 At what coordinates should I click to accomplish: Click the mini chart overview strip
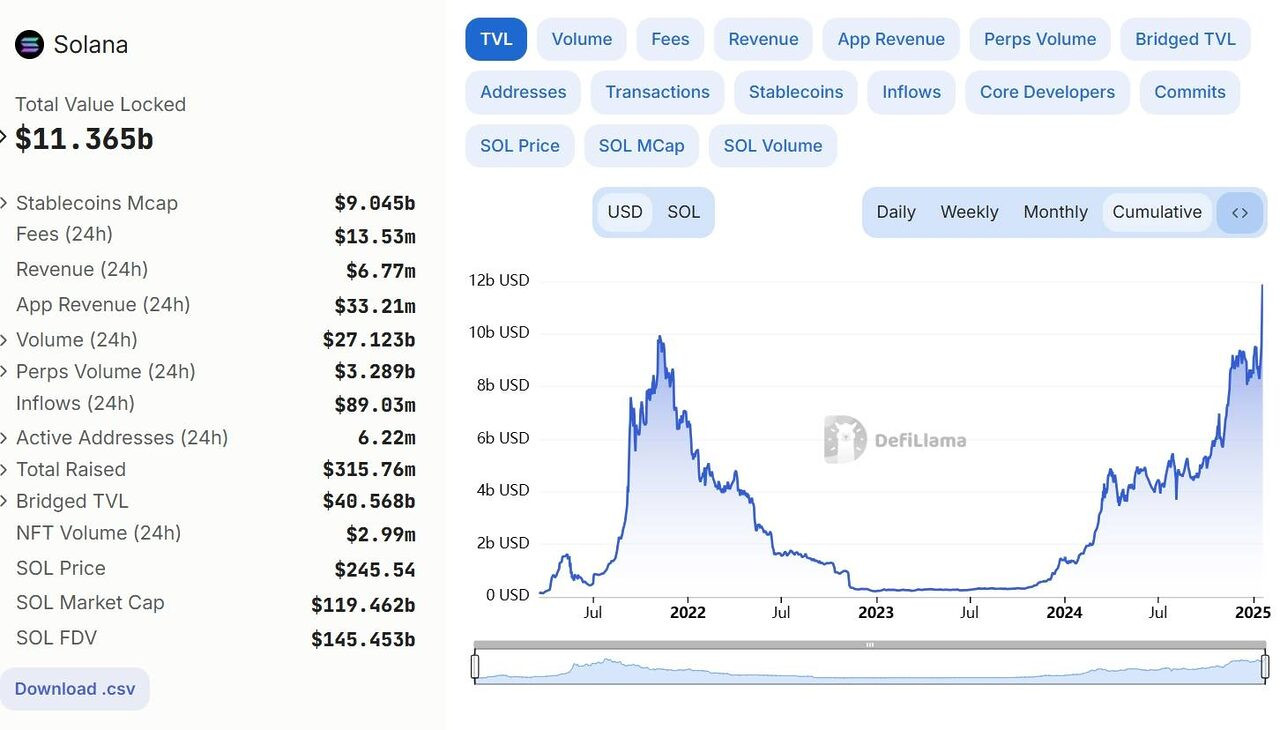[868, 666]
